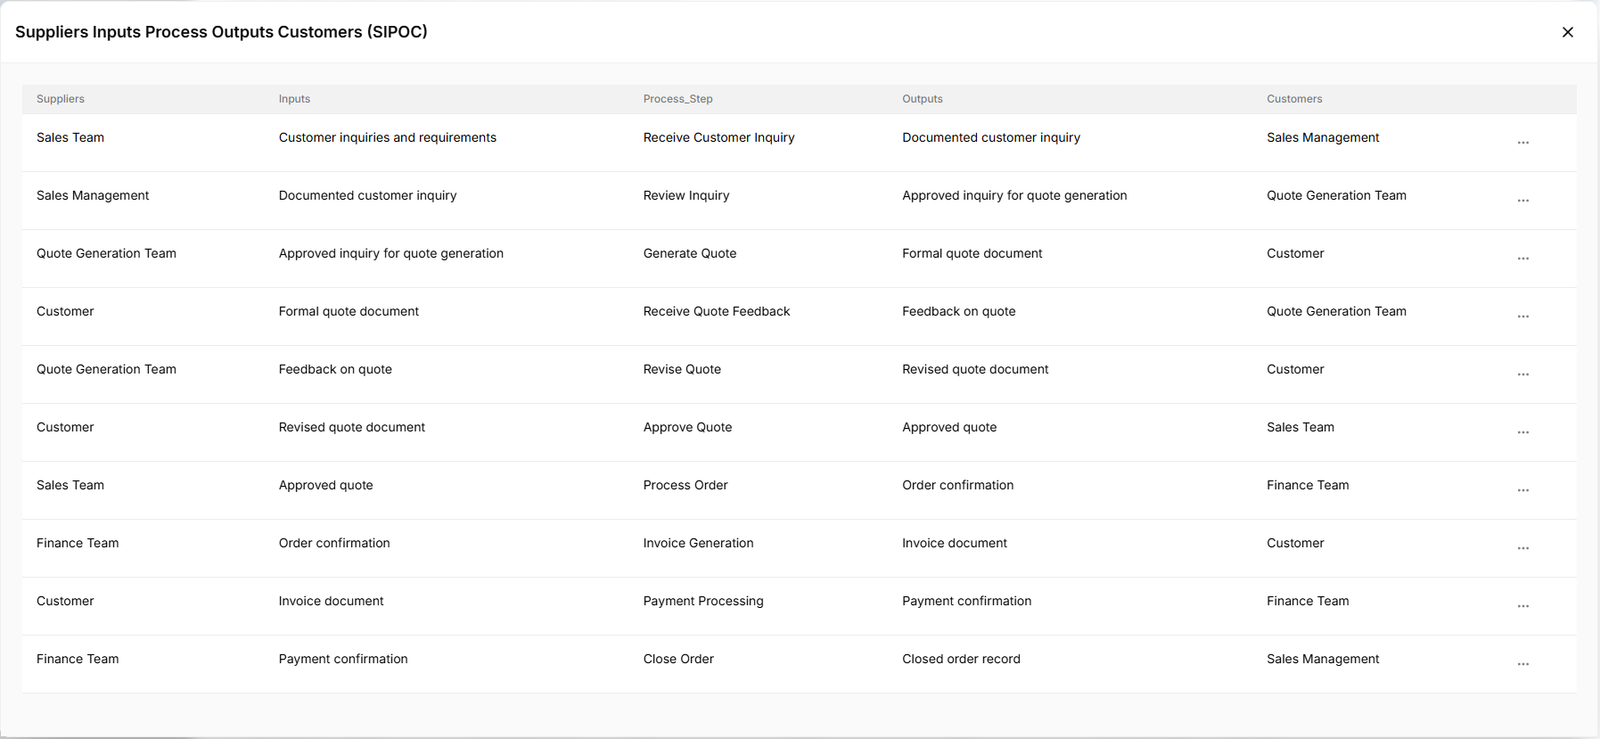Screen dimensions: 1600x739
Task: Click output cell 'Order confirmation'
Action: pyautogui.click(x=958, y=486)
